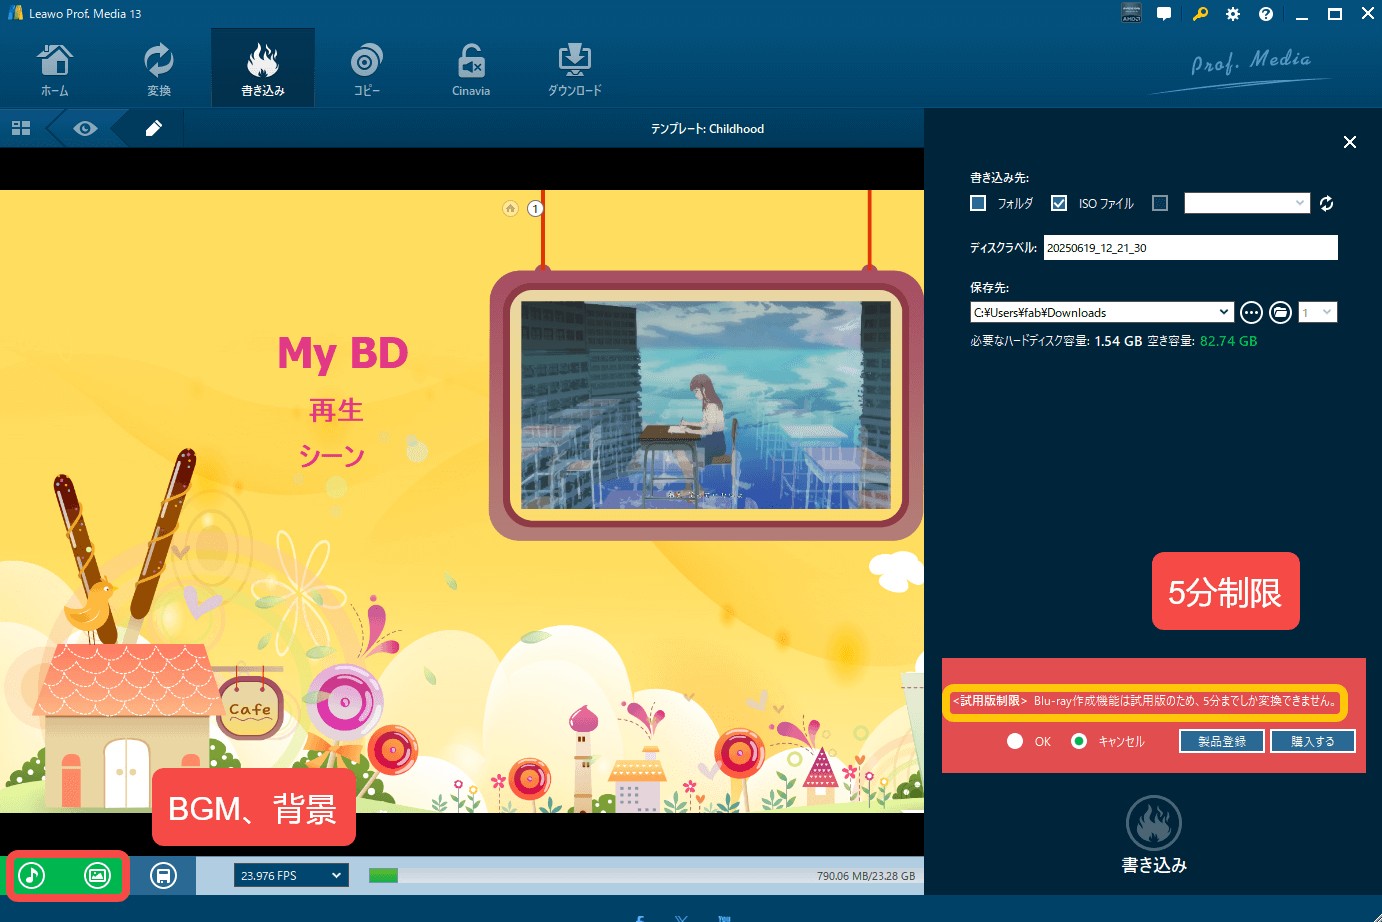Open the help question mark icon

[x=1266, y=14]
